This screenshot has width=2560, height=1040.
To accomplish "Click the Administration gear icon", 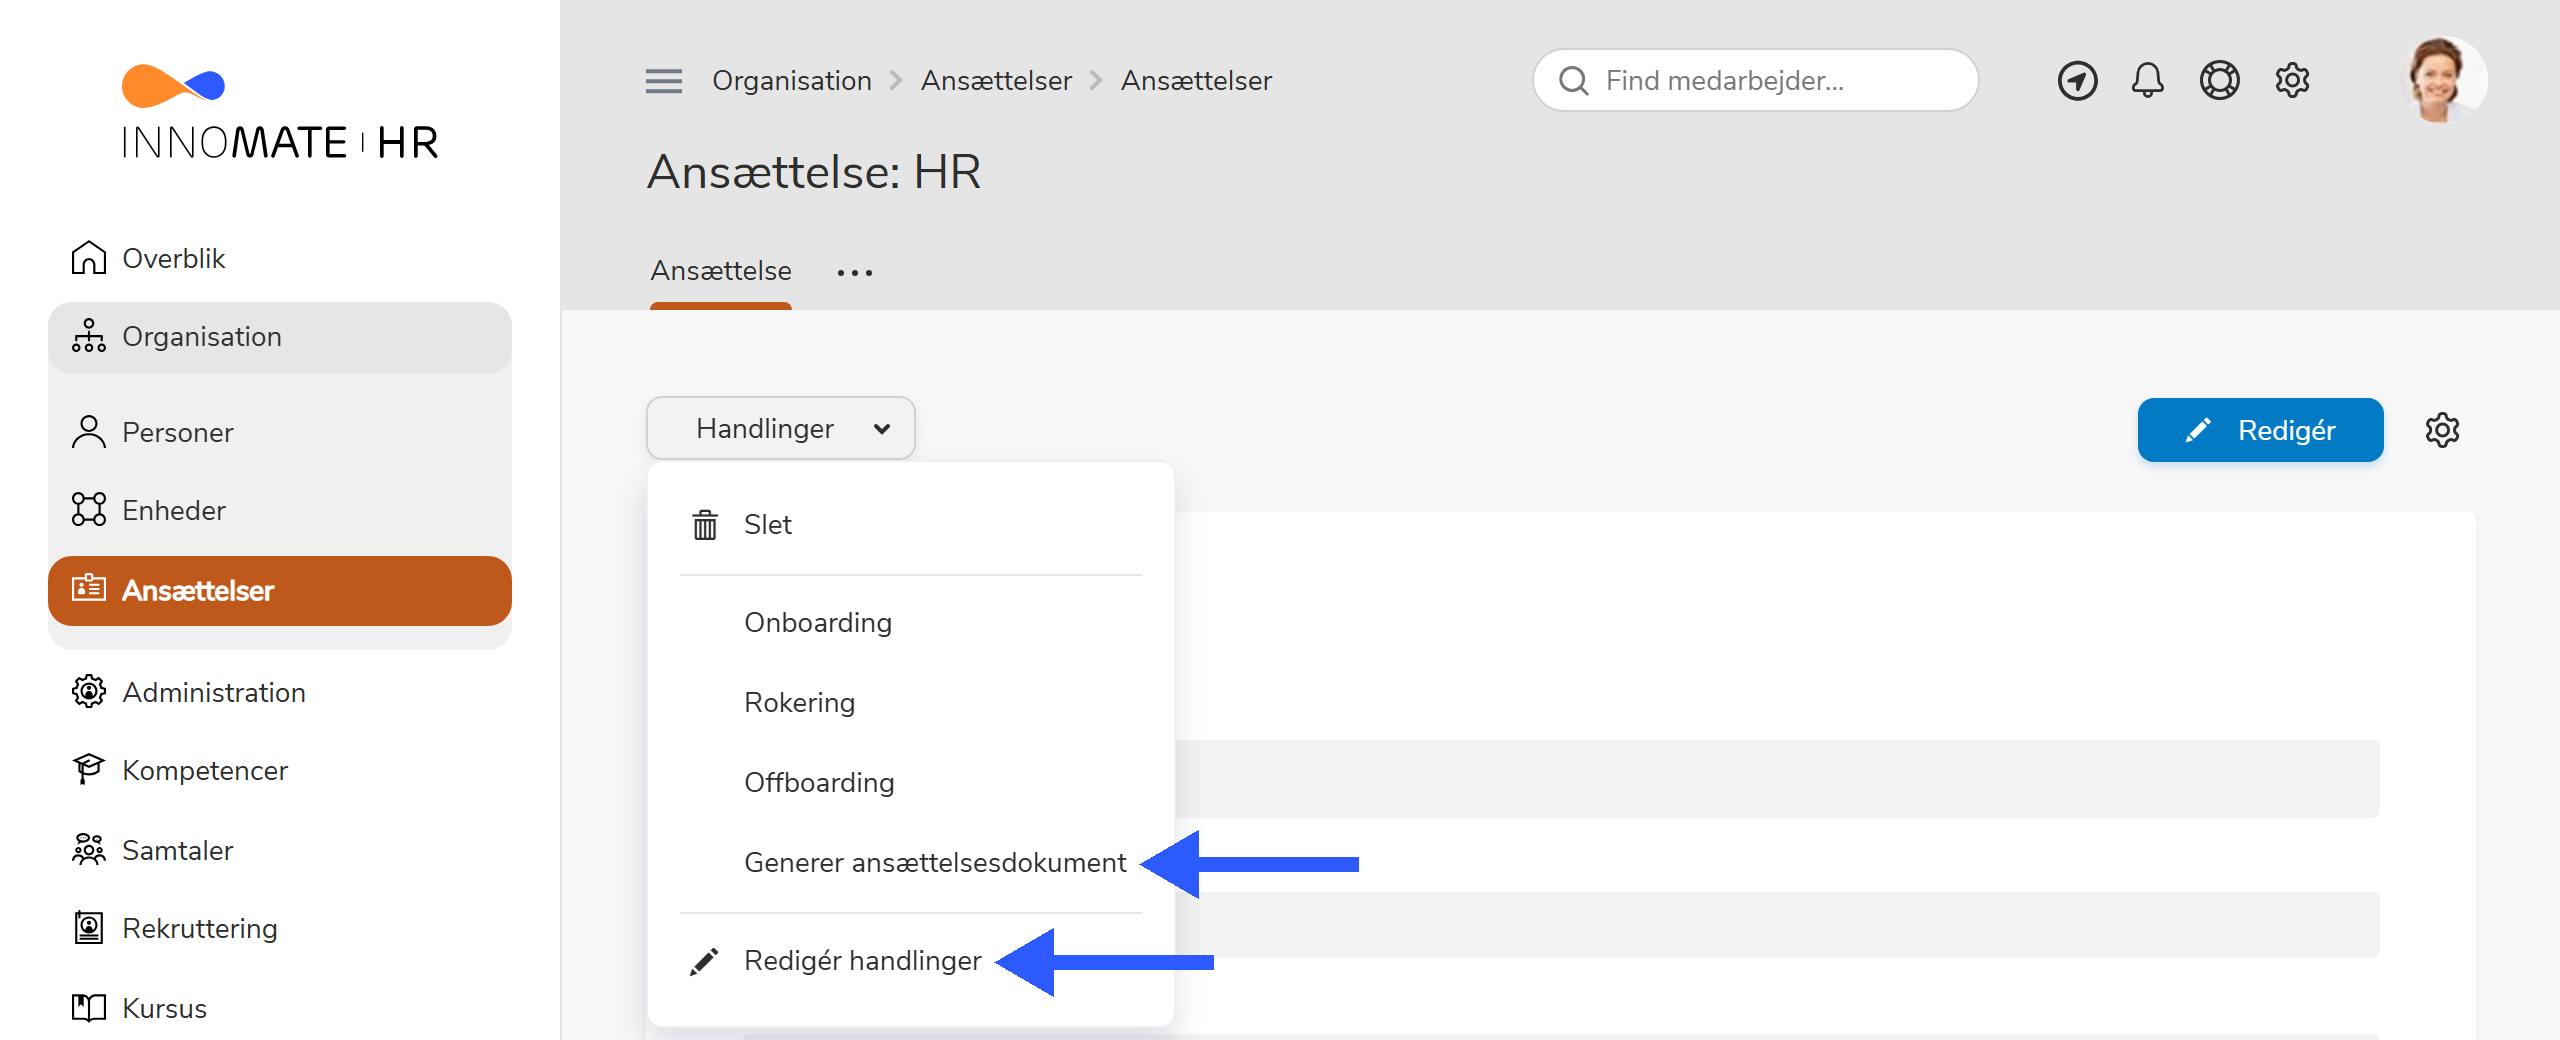I will pyautogui.click(x=89, y=691).
